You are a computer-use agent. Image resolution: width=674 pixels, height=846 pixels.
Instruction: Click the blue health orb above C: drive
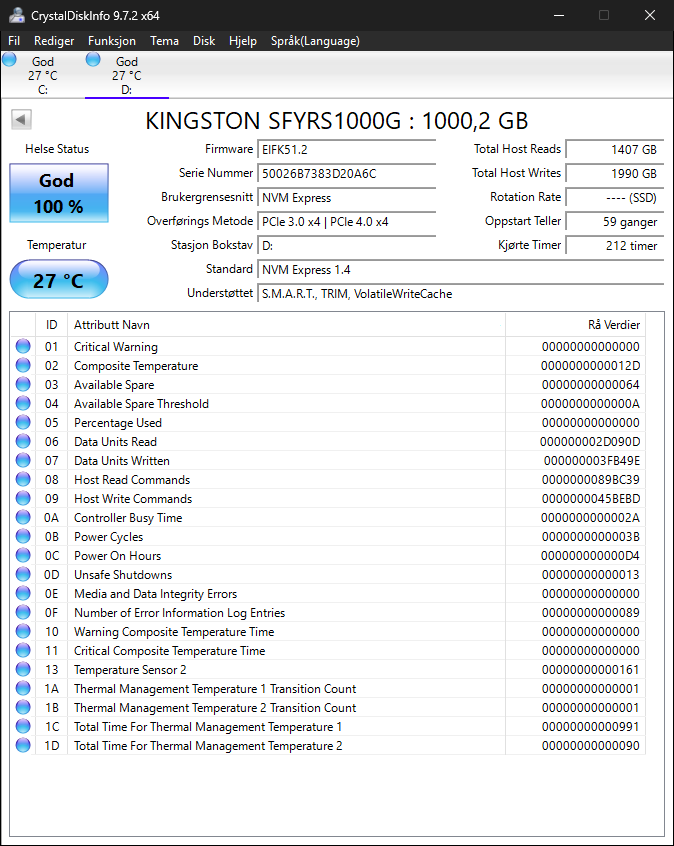9,59
